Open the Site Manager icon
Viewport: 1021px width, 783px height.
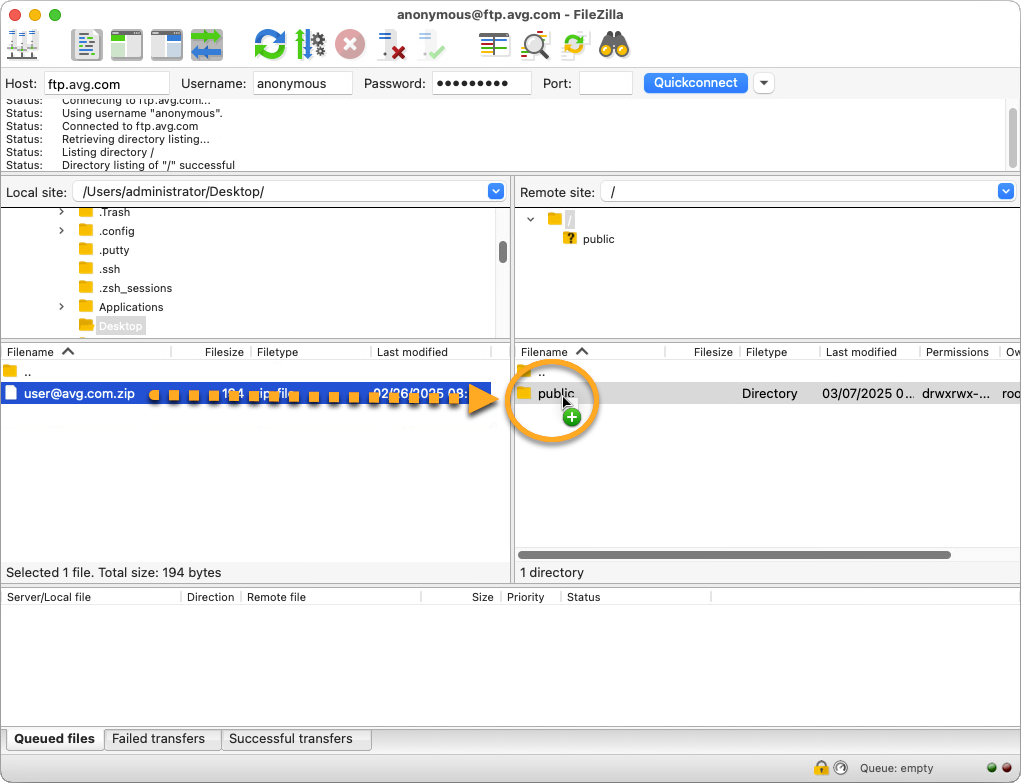(x=22, y=45)
